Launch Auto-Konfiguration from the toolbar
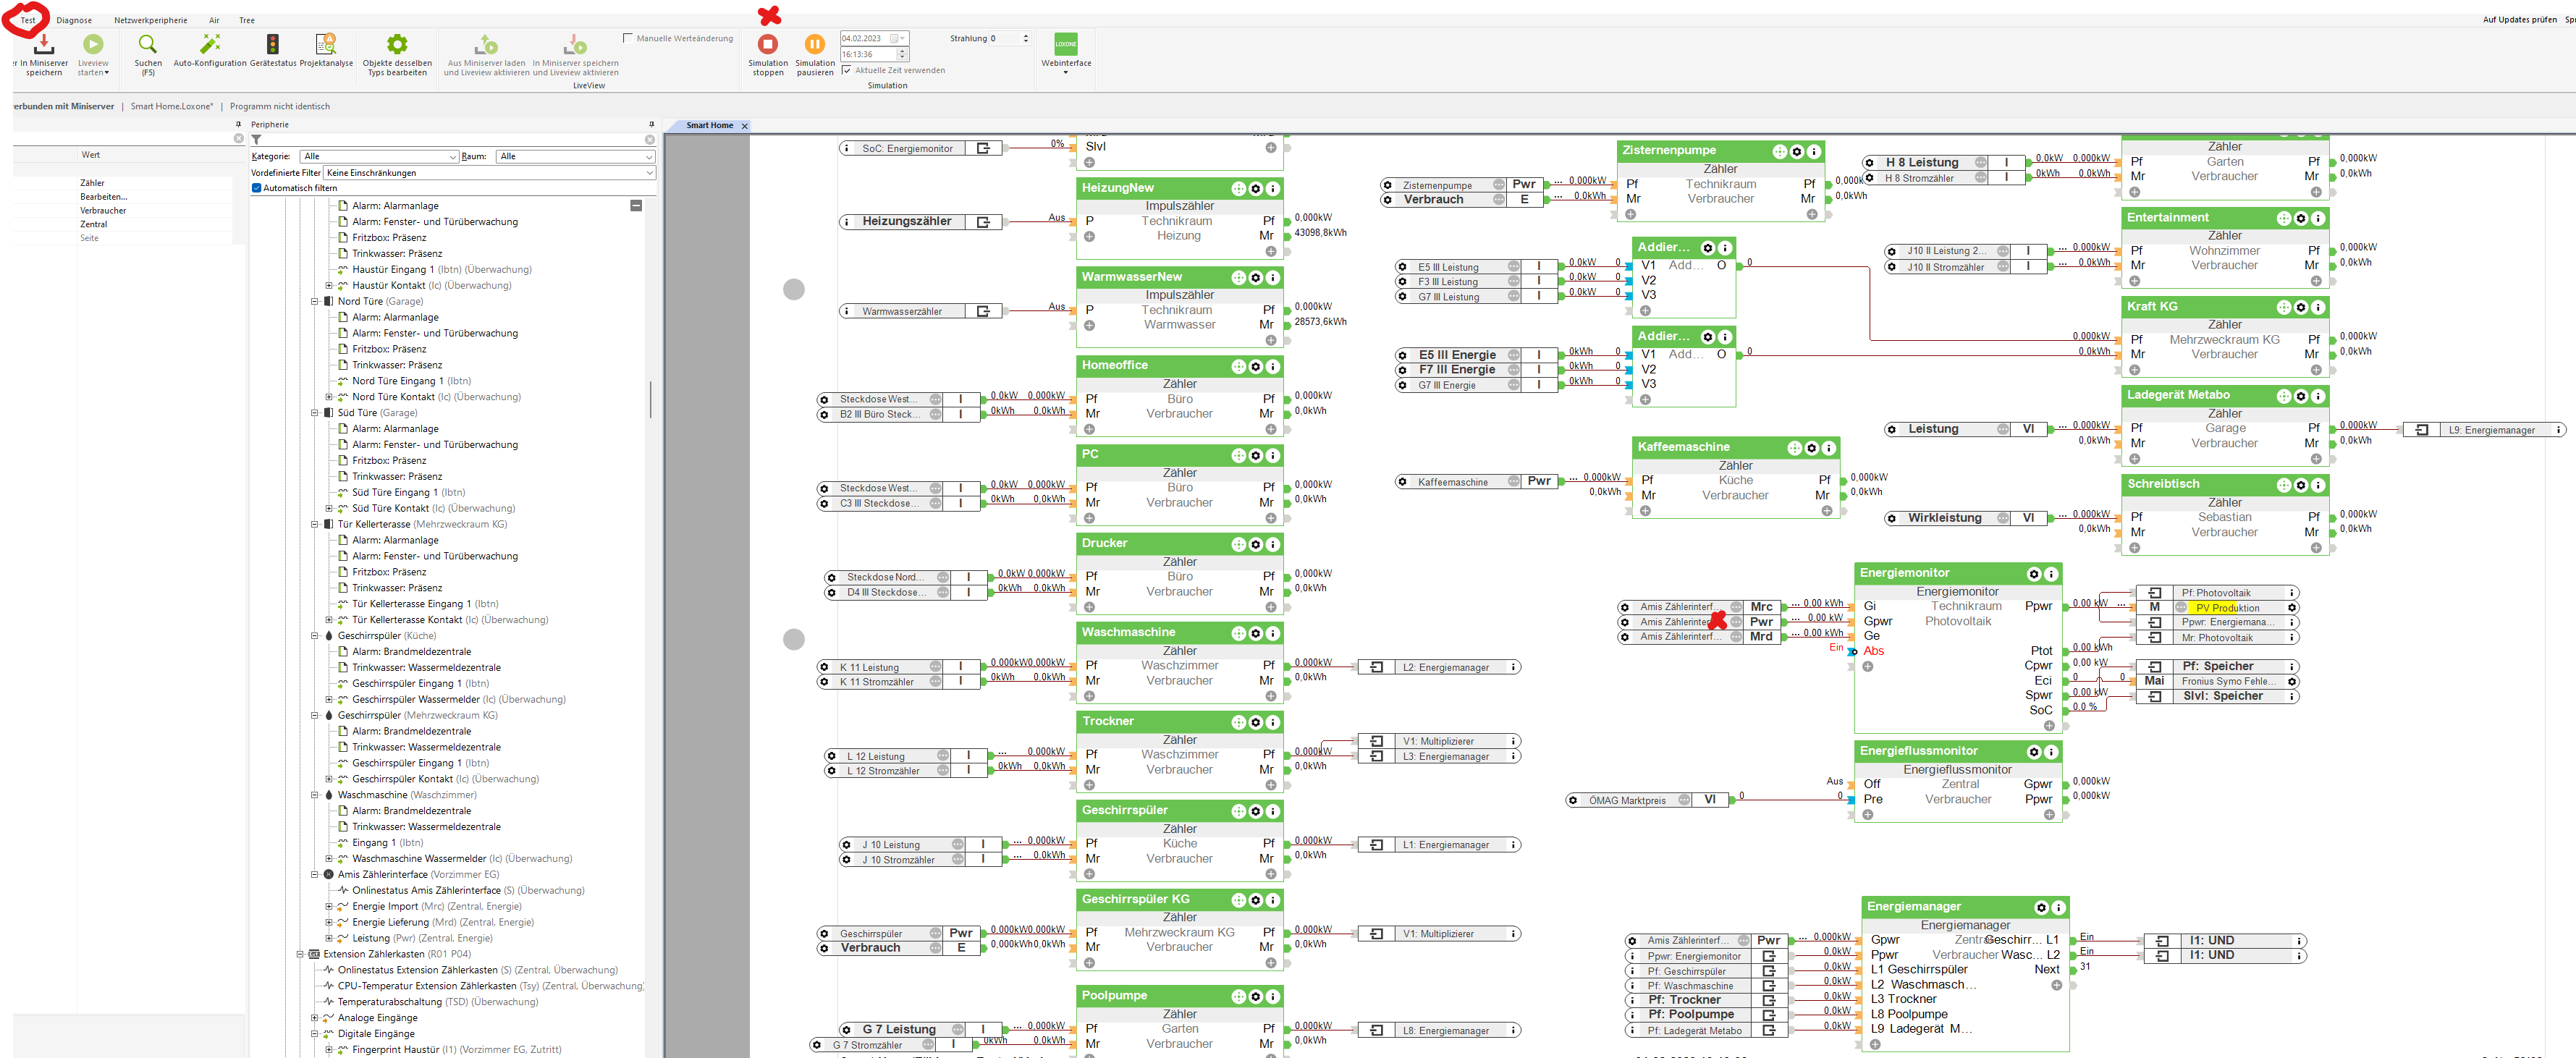Image resolution: width=2576 pixels, height=1058 pixels. click(x=210, y=45)
